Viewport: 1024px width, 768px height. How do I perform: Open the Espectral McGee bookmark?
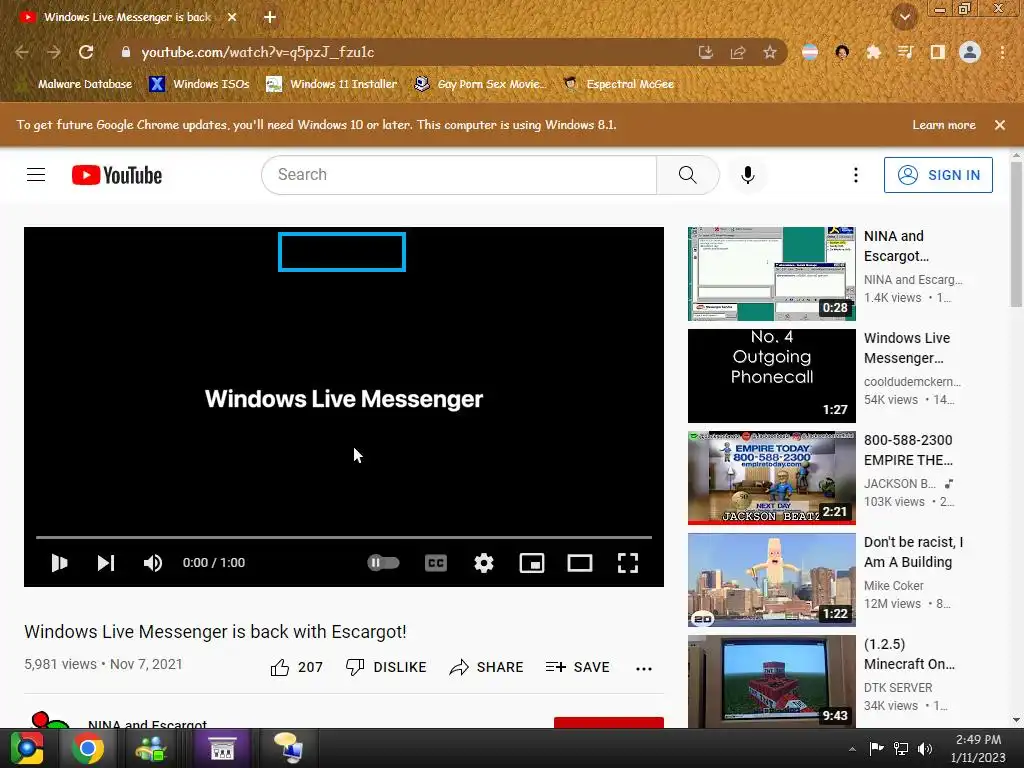618,84
